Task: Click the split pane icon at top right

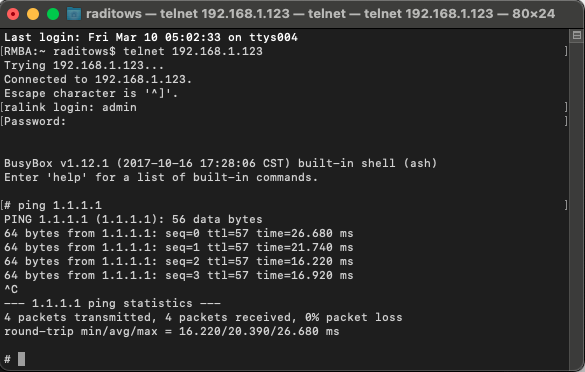Action: [x=577, y=35]
